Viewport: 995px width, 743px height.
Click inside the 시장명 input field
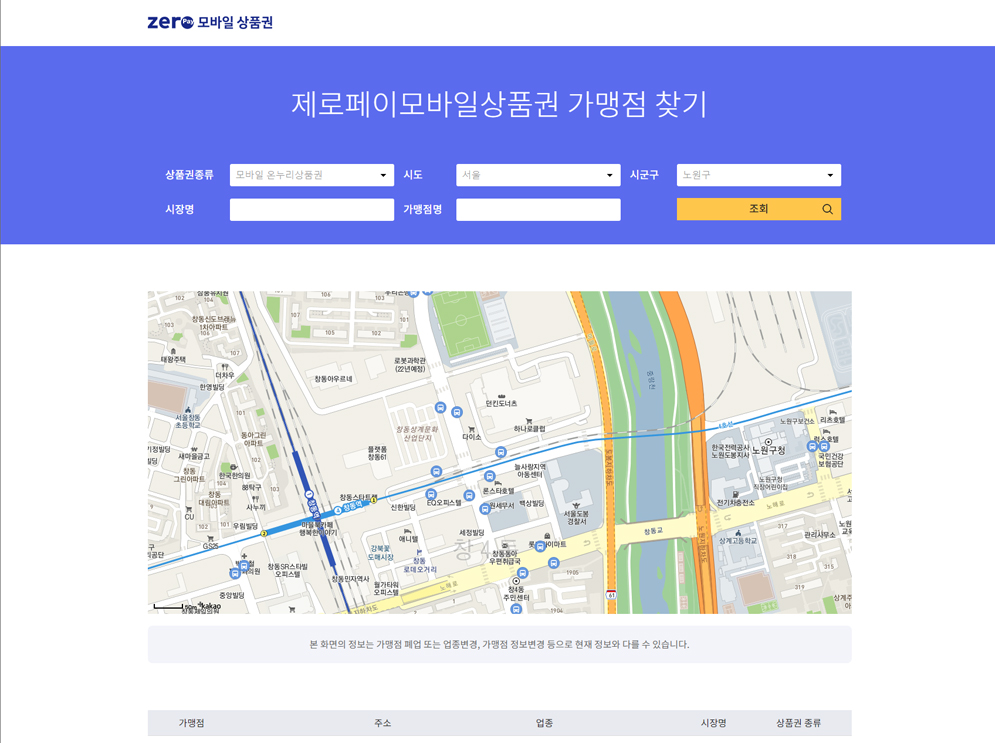tap(312, 209)
